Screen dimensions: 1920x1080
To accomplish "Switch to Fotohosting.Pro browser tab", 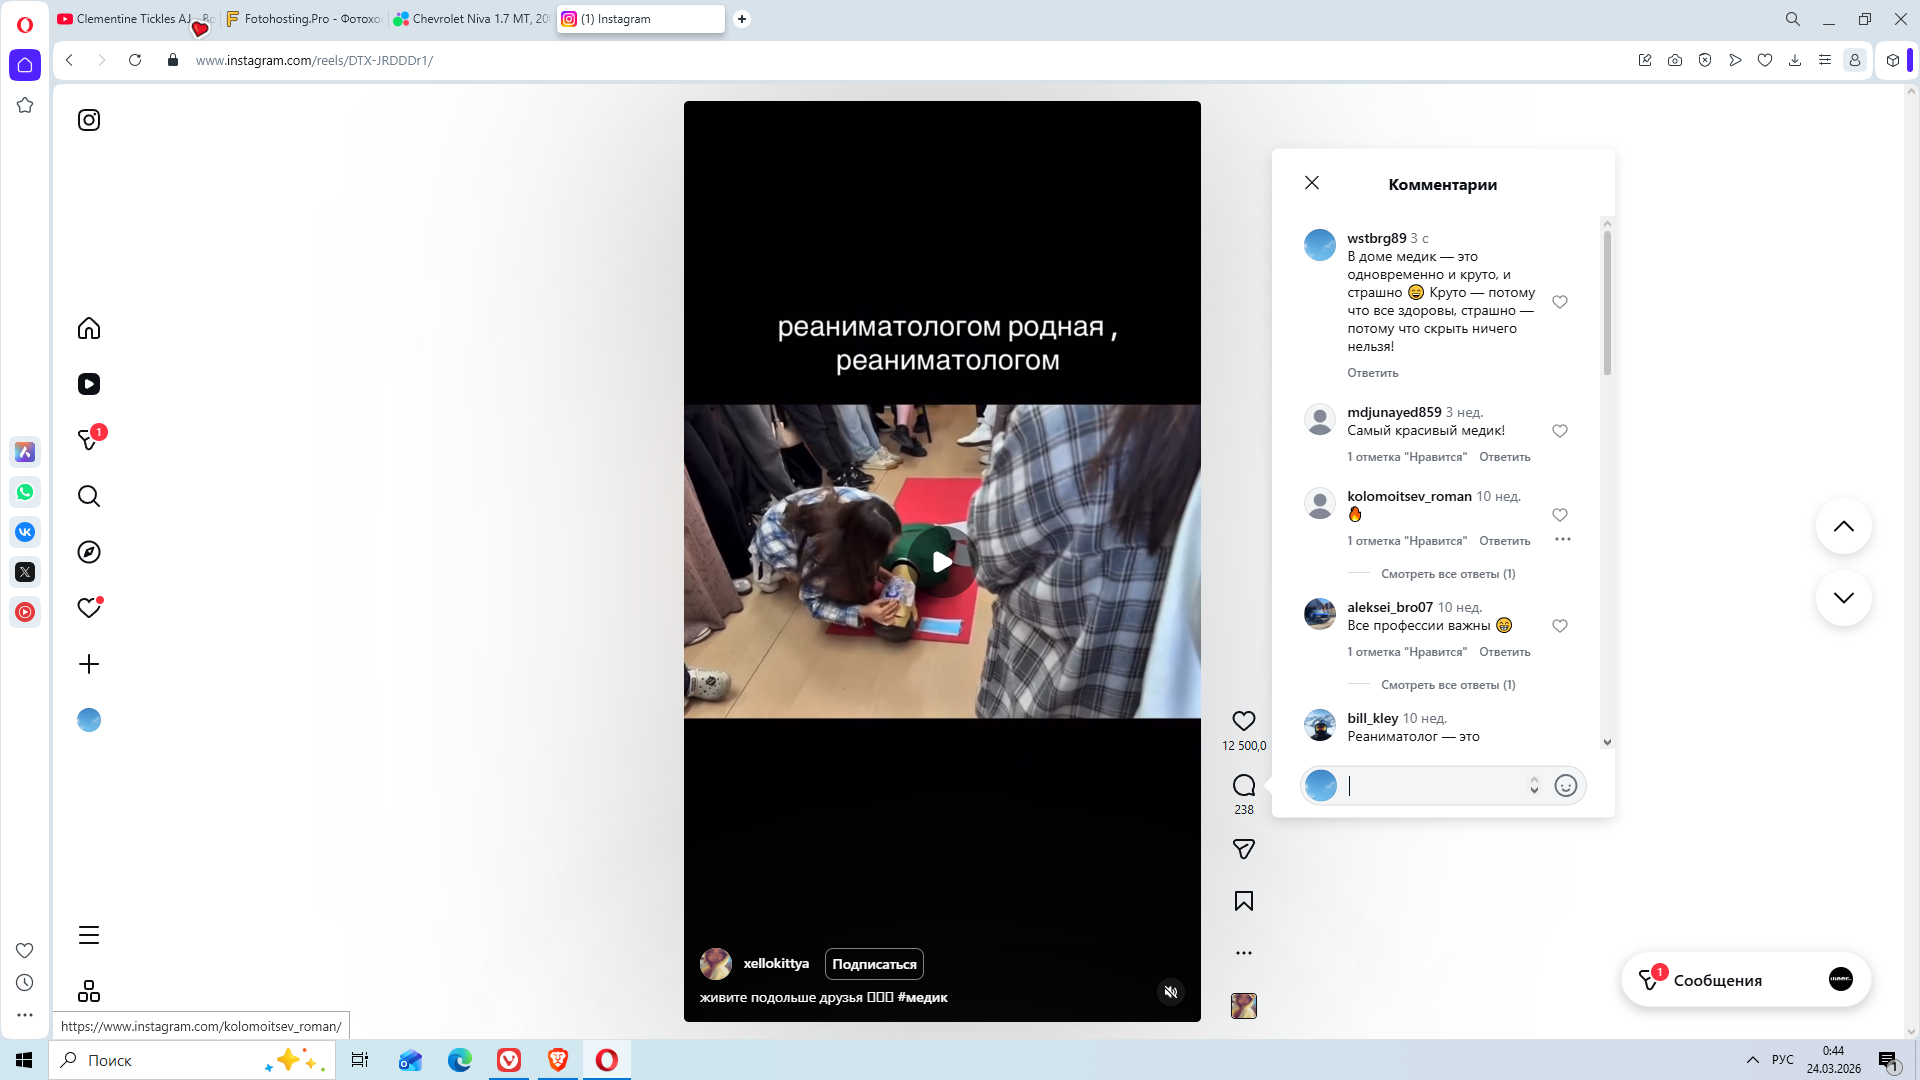I will tap(304, 19).
